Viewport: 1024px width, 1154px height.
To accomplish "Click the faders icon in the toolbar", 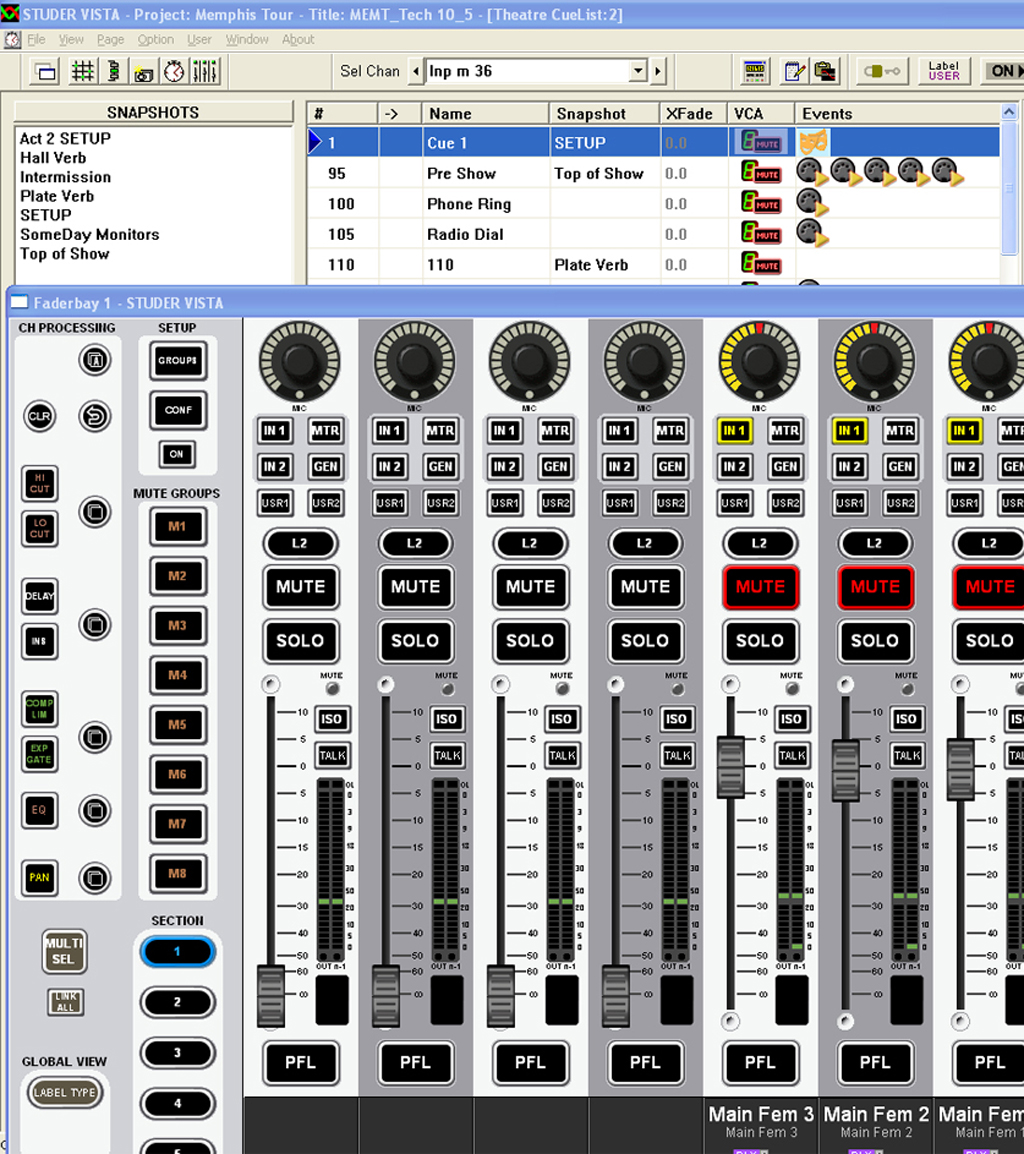I will 204,71.
